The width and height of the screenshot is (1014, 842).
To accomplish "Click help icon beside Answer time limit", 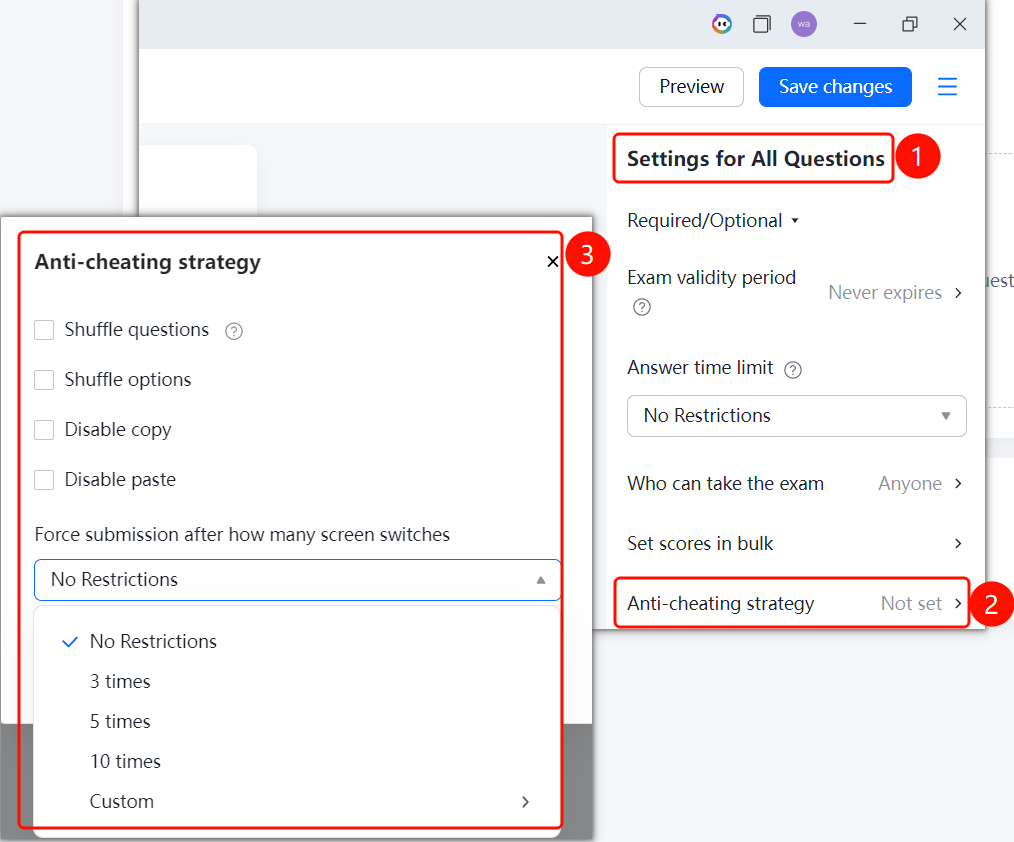I will point(793,369).
